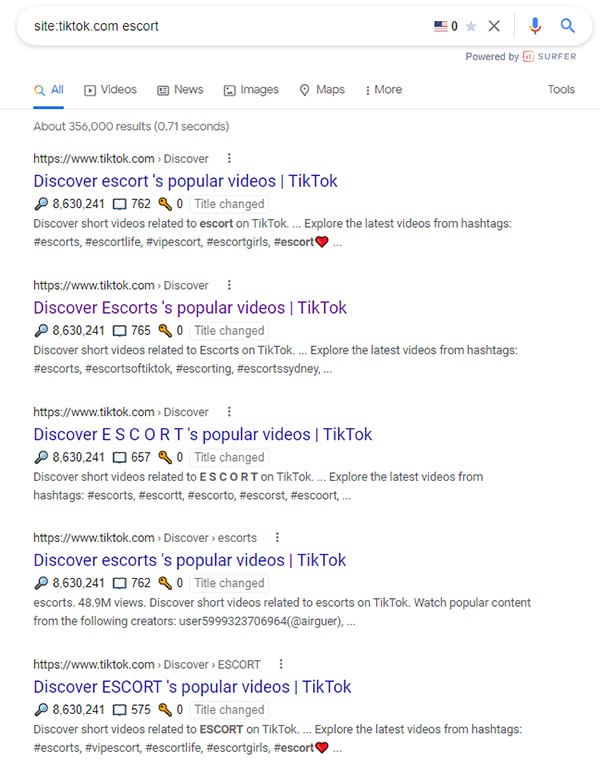
Task: Click the Tools button
Action: pyautogui.click(x=561, y=90)
